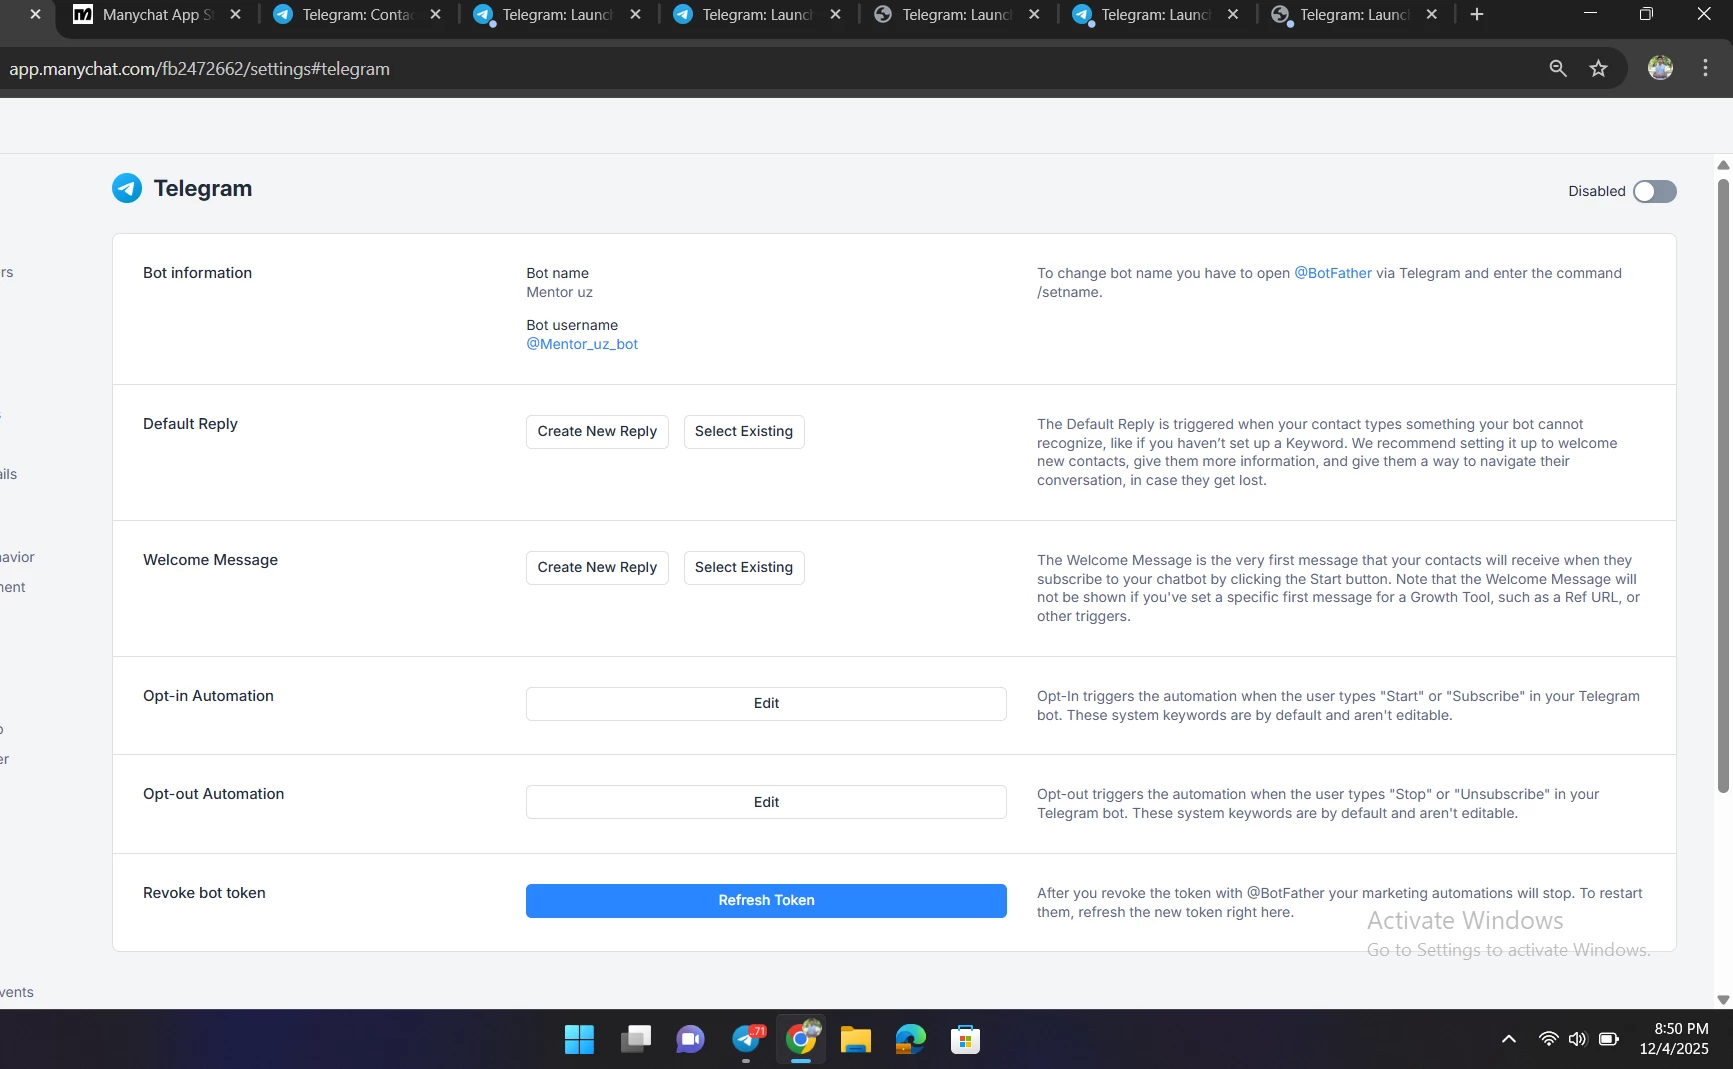Image resolution: width=1733 pixels, height=1069 pixels.
Task: Open the @Mentor_uz_bot username link
Action: pyautogui.click(x=582, y=344)
